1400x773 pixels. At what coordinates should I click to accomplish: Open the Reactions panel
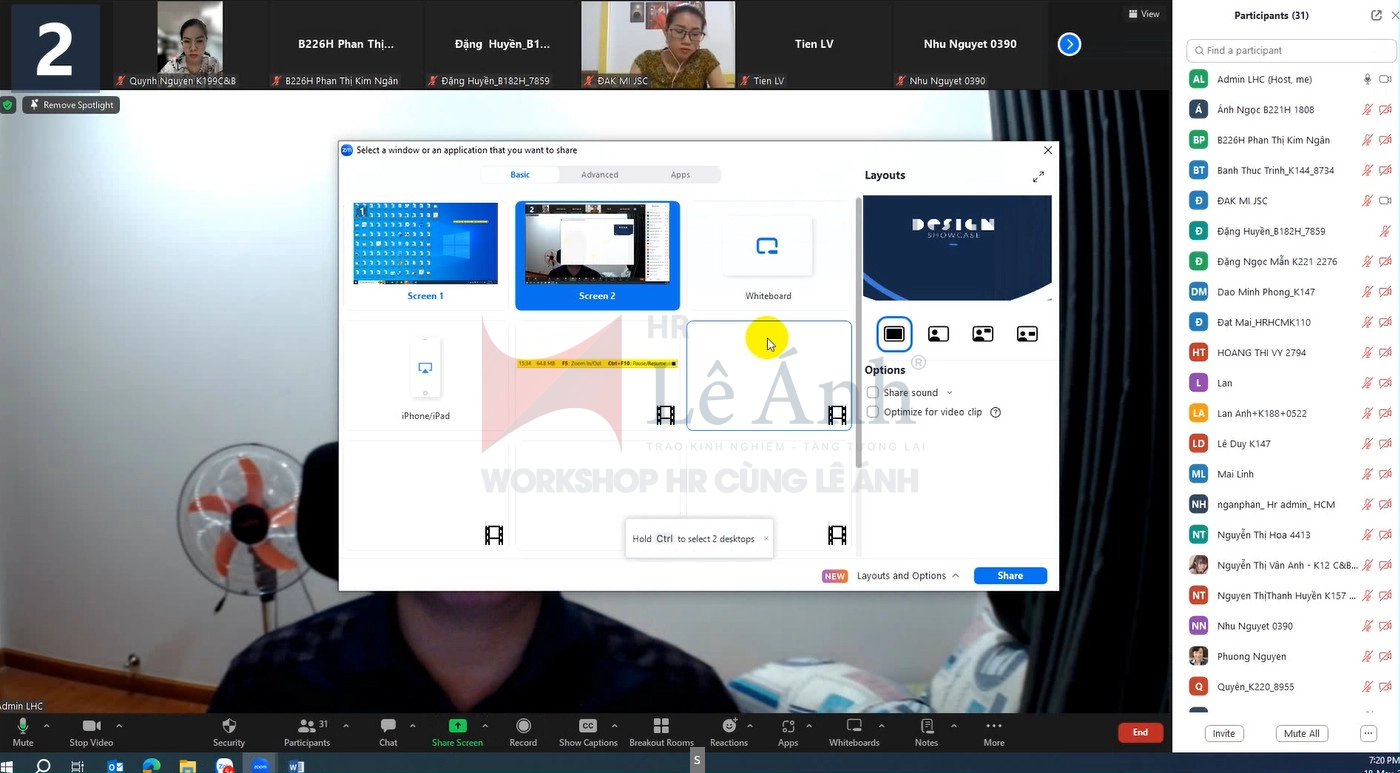(x=728, y=726)
